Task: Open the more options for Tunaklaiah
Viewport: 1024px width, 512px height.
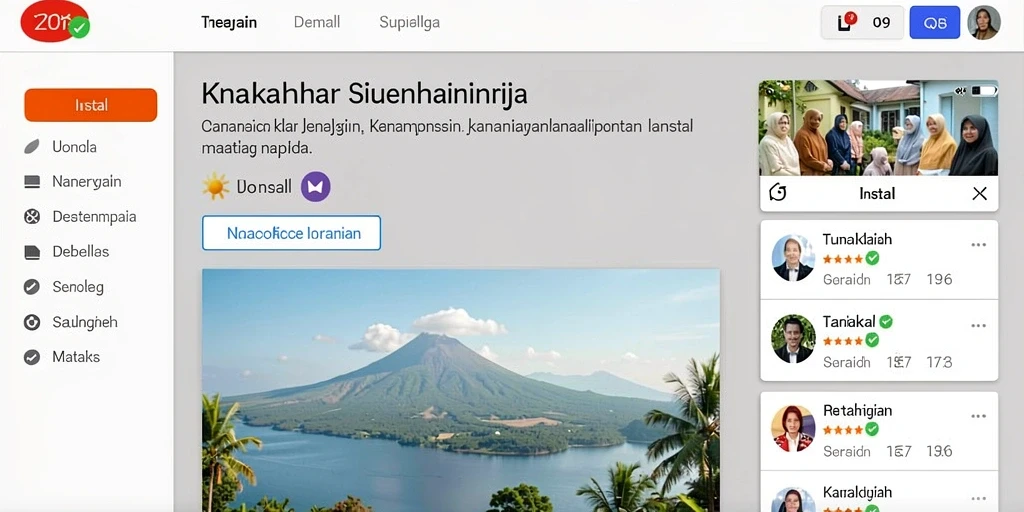Action: click(978, 245)
